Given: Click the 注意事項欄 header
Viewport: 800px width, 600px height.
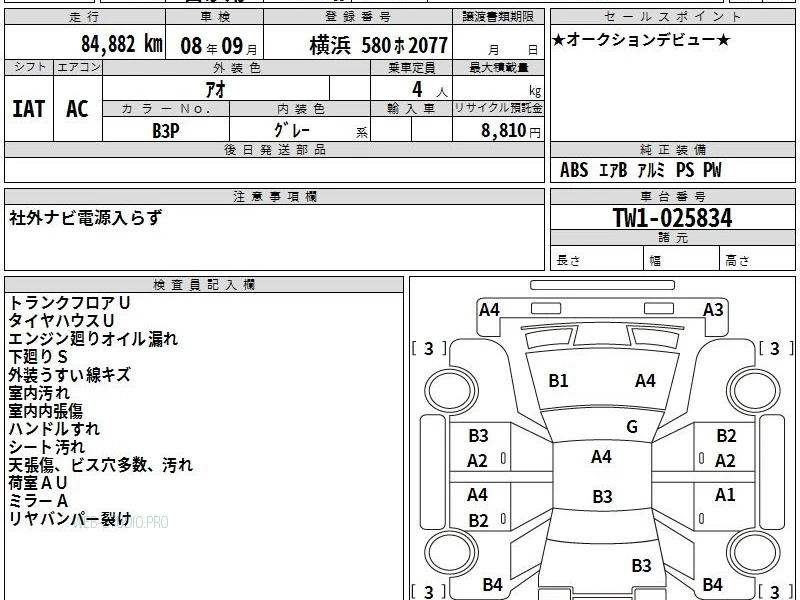Looking at the screenshot, I should [x=274, y=196].
